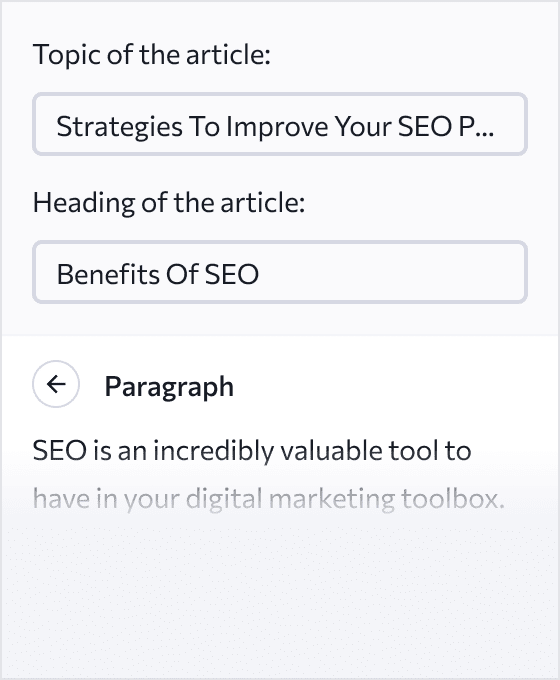Focus the Topic of the article field
The image size is (560, 680).
(280, 124)
